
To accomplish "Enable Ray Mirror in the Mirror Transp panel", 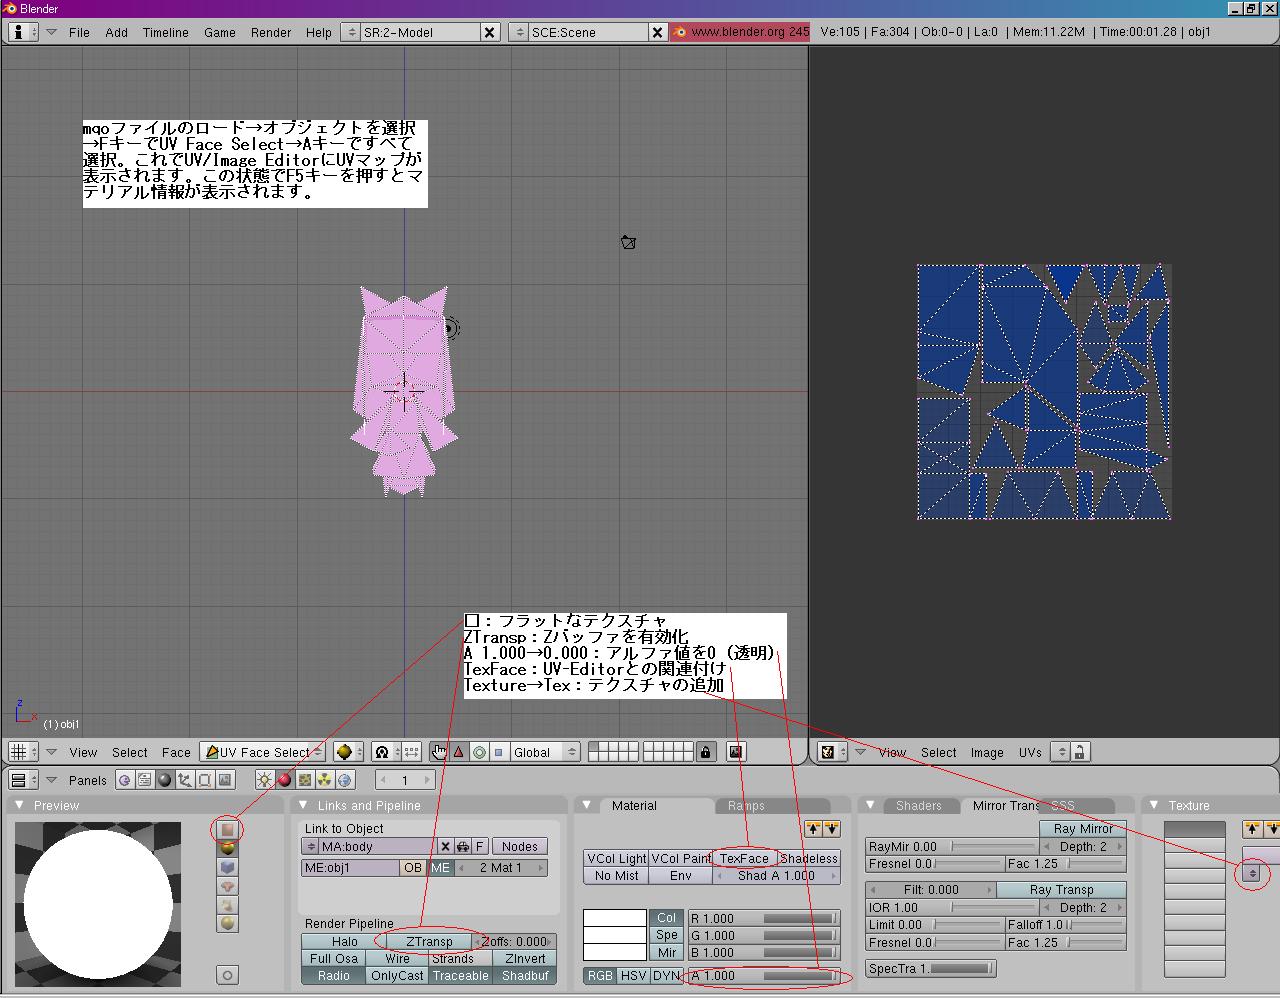I will coord(1082,828).
